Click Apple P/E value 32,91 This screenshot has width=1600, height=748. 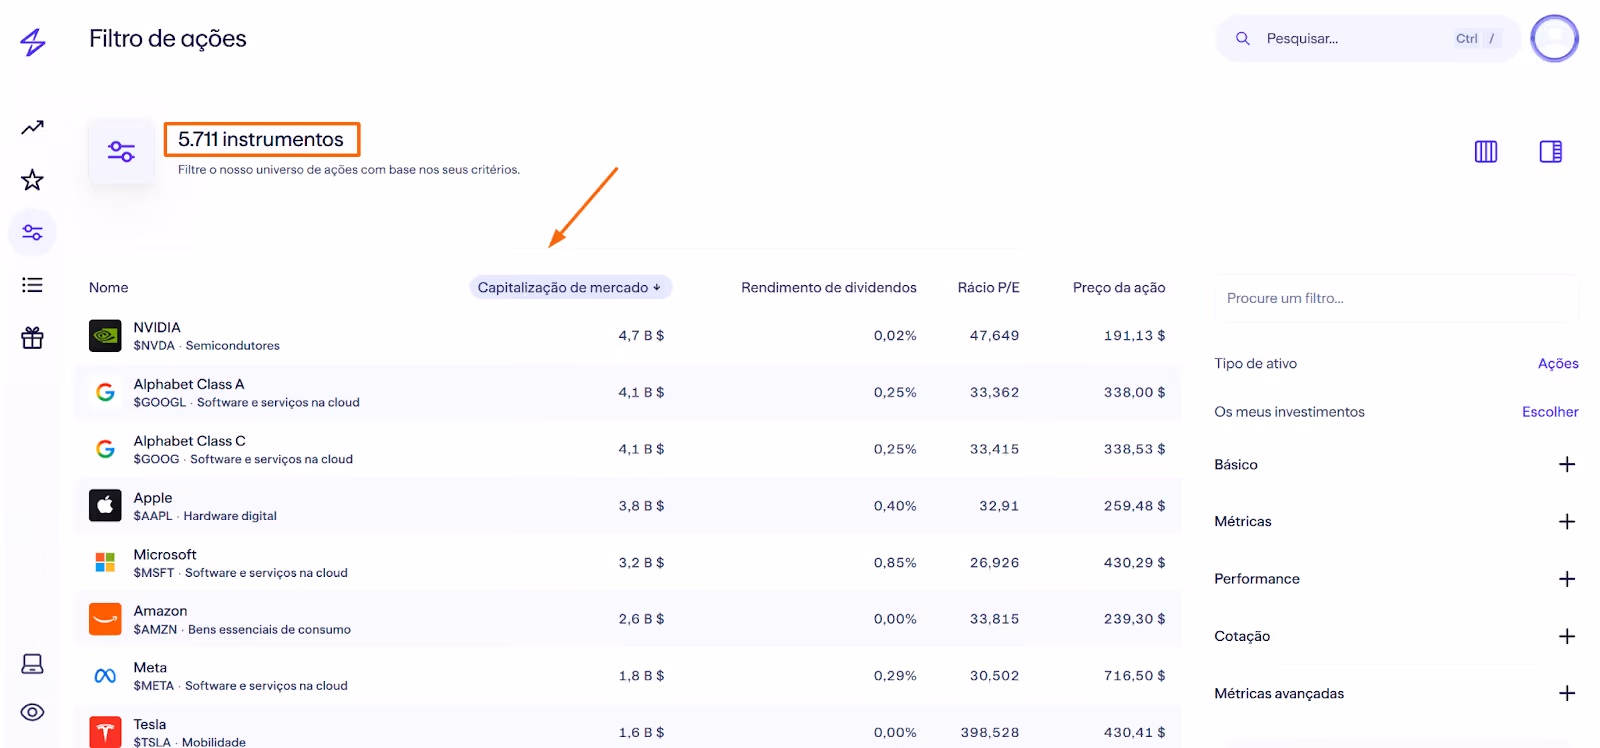pos(999,506)
